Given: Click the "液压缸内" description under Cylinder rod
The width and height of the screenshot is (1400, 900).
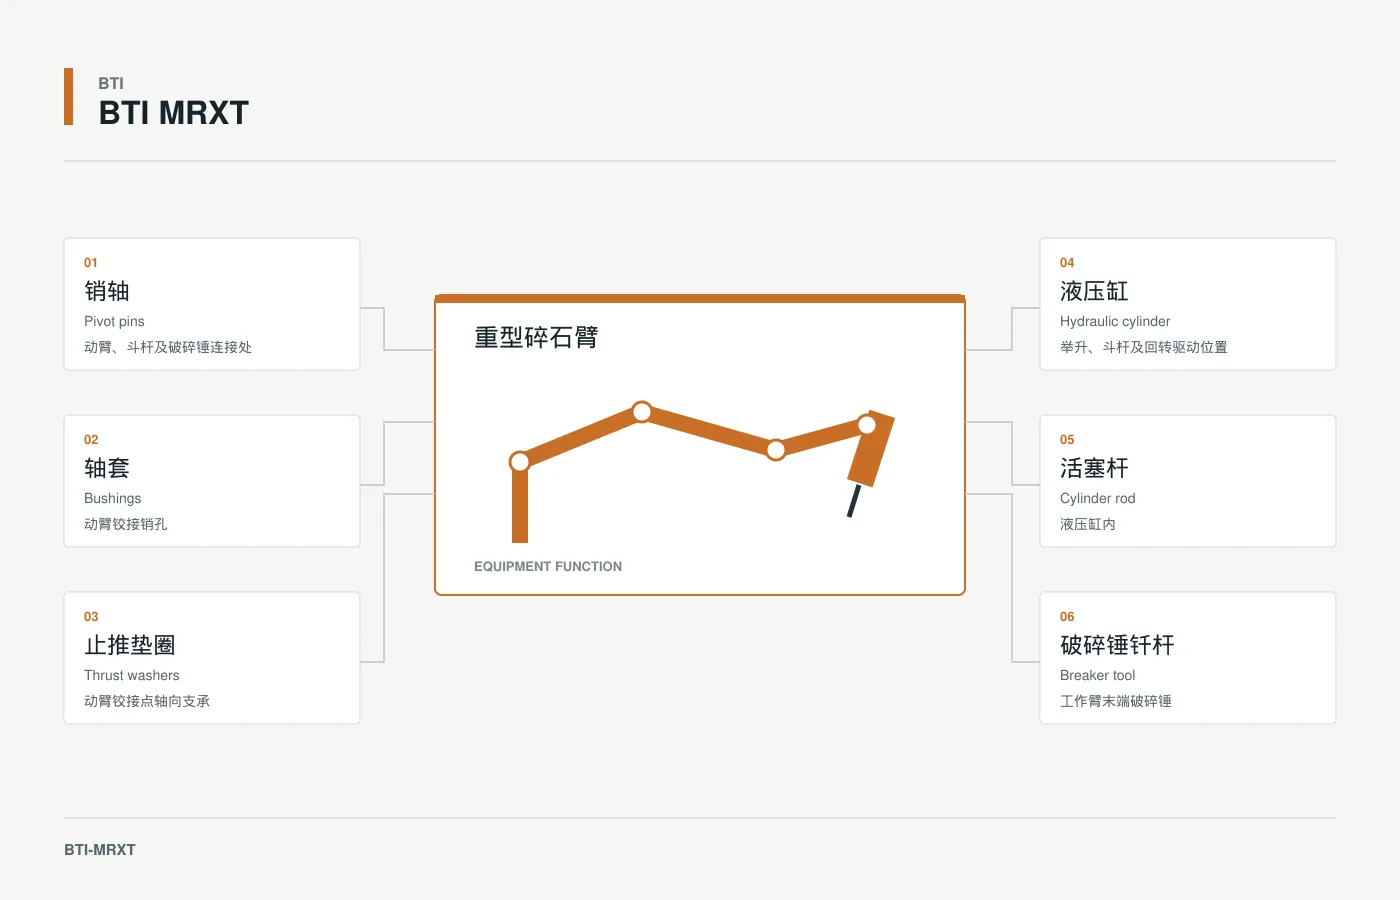Looking at the screenshot, I should (x=1088, y=524).
